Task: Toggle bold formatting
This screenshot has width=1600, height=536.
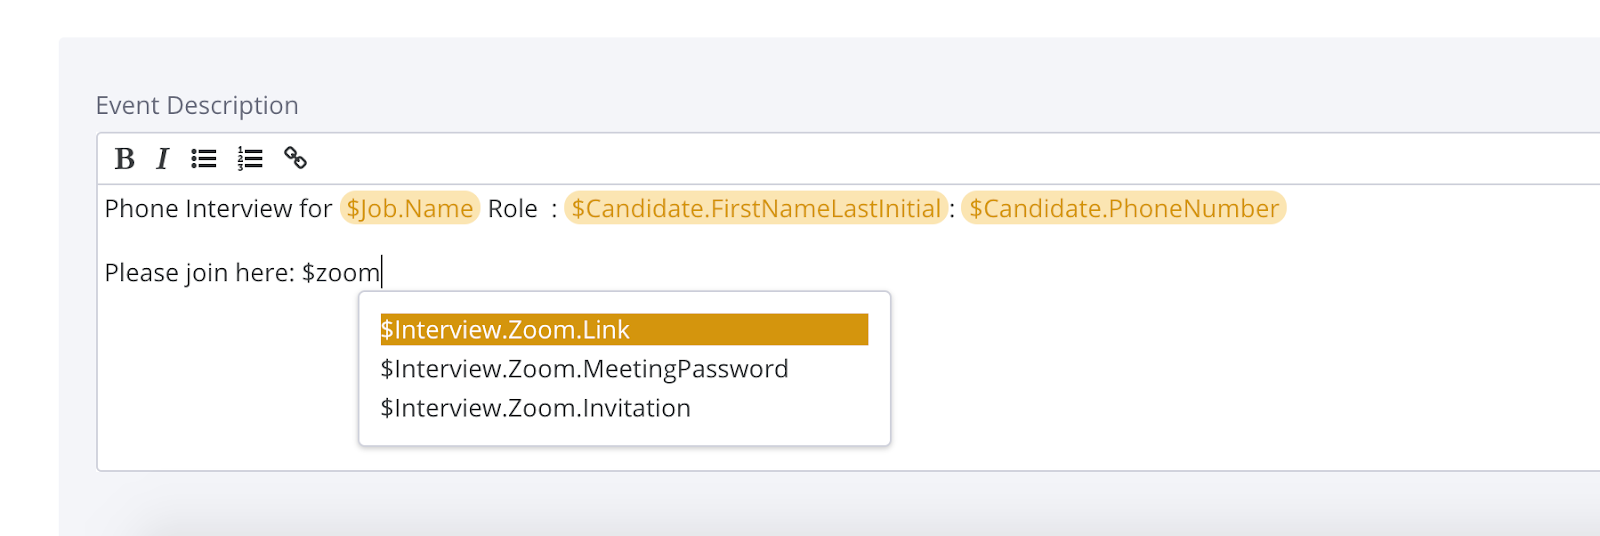Action: 125,159
